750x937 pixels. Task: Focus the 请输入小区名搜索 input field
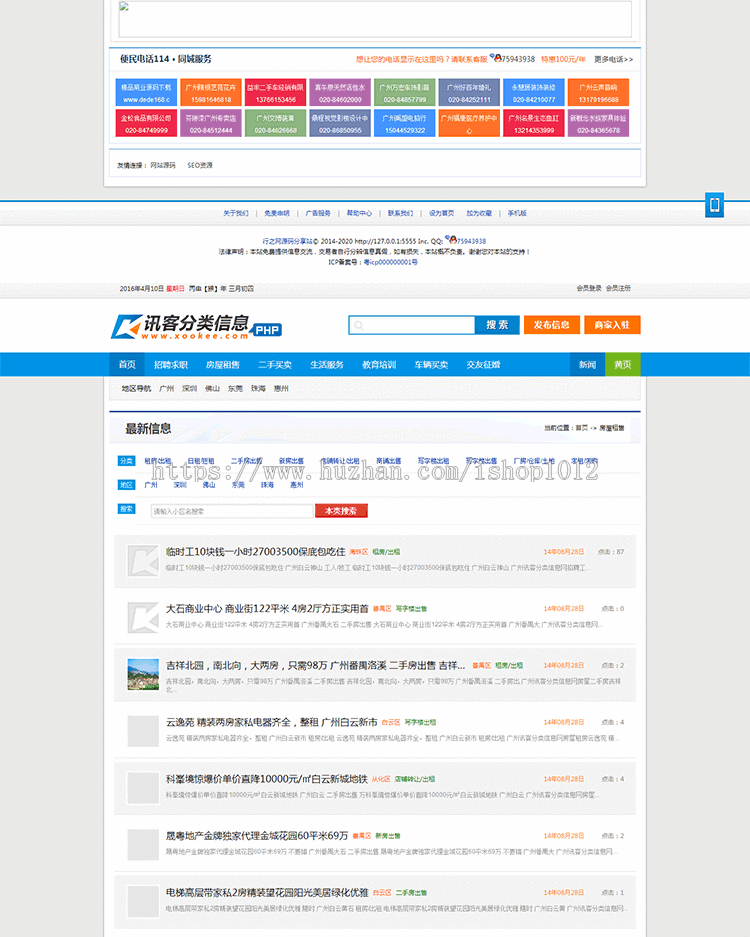coord(232,511)
